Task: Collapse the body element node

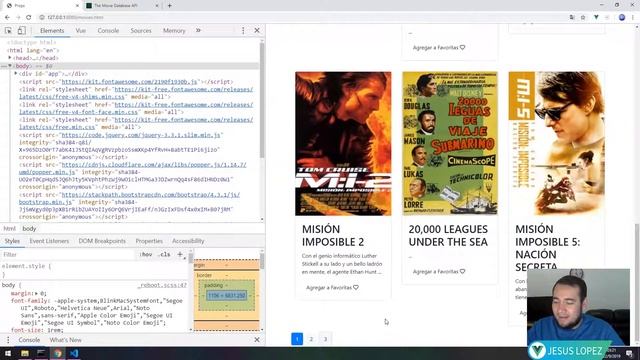Action: click(10, 66)
